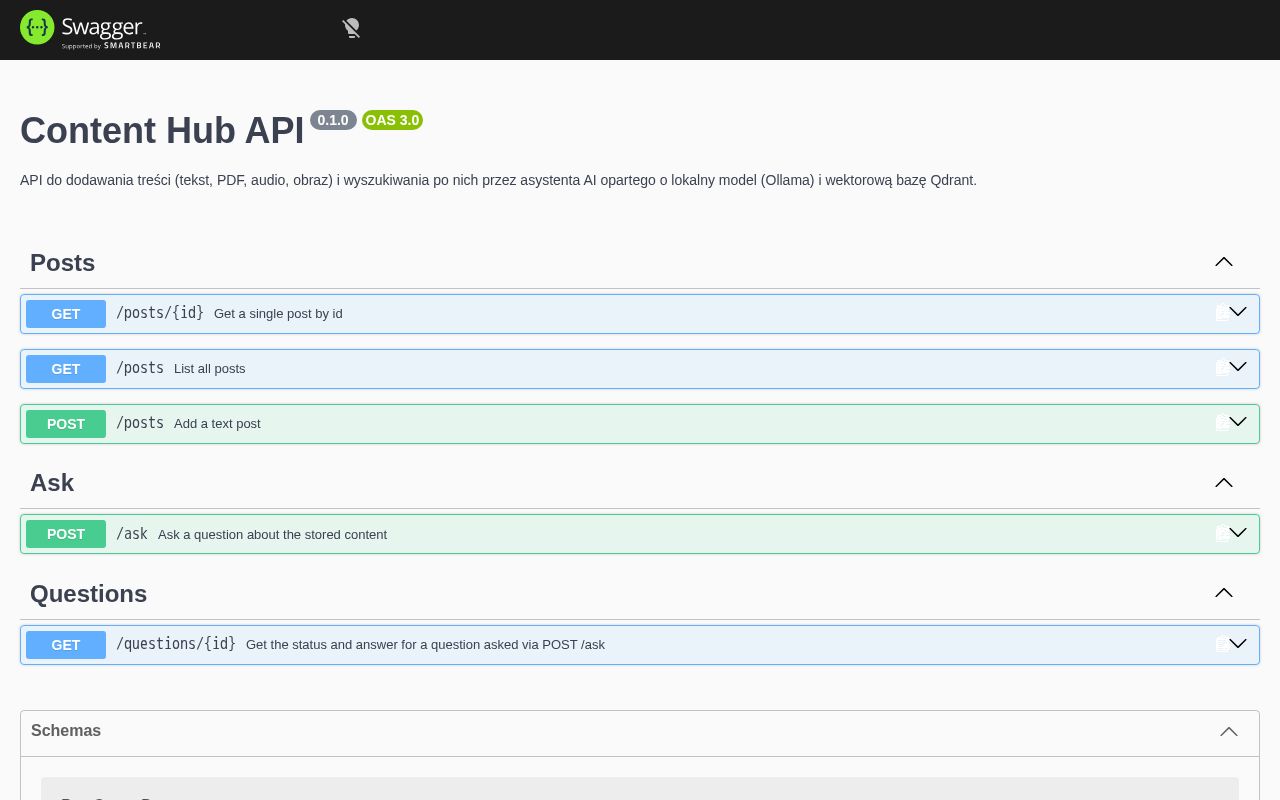Expand the List all posts operation arrow
1280x800 pixels.
(x=1238, y=367)
